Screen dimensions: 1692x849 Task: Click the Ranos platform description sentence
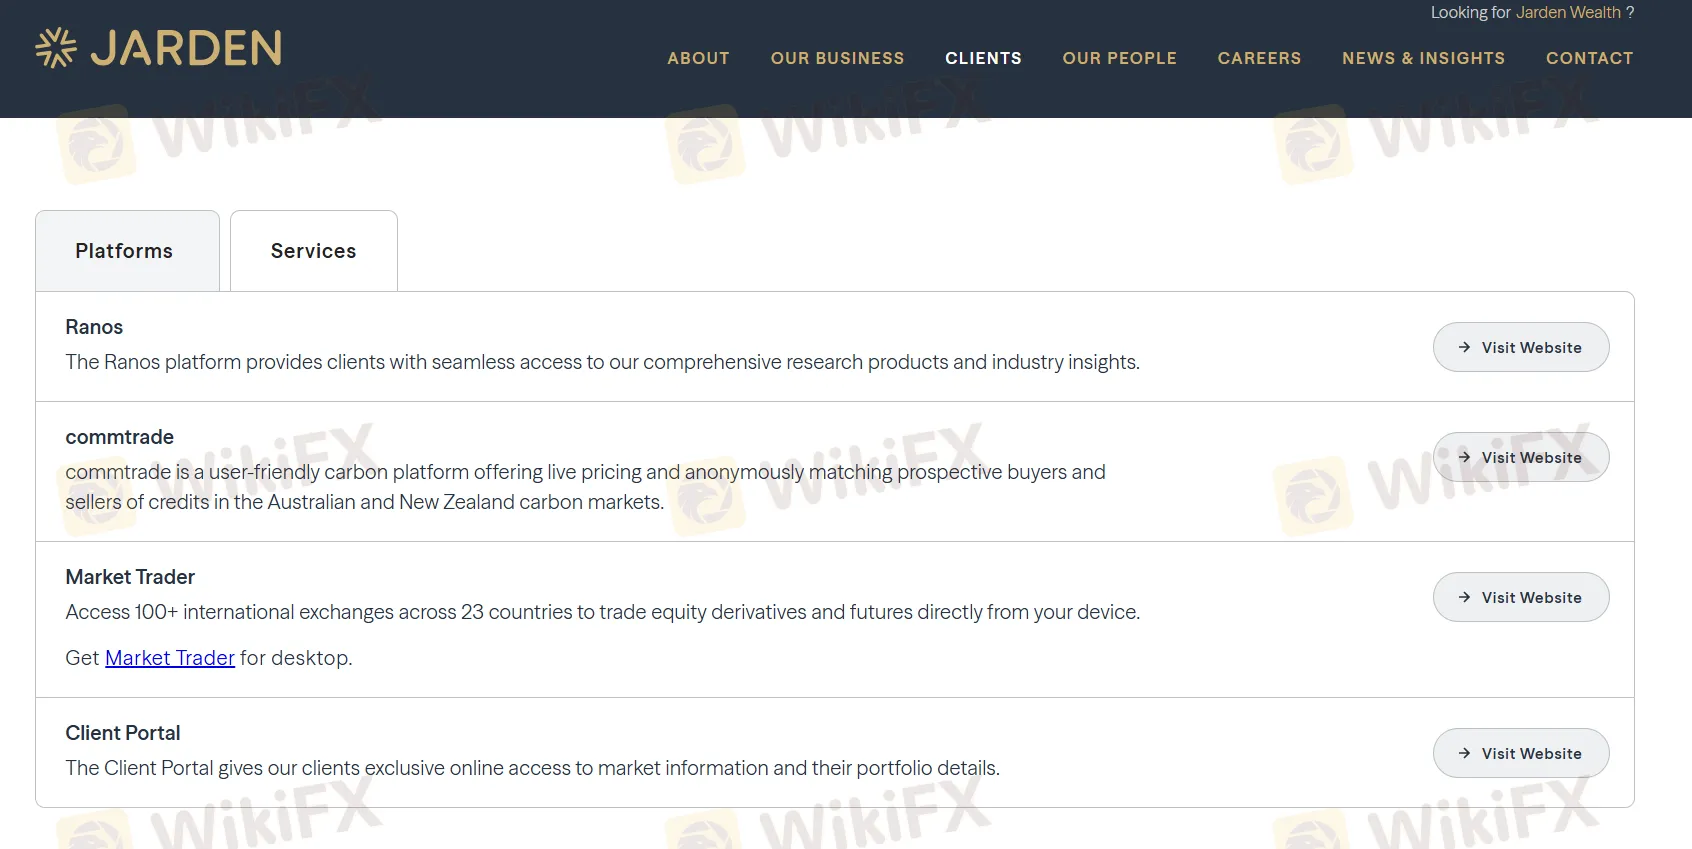click(x=602, y=362)
